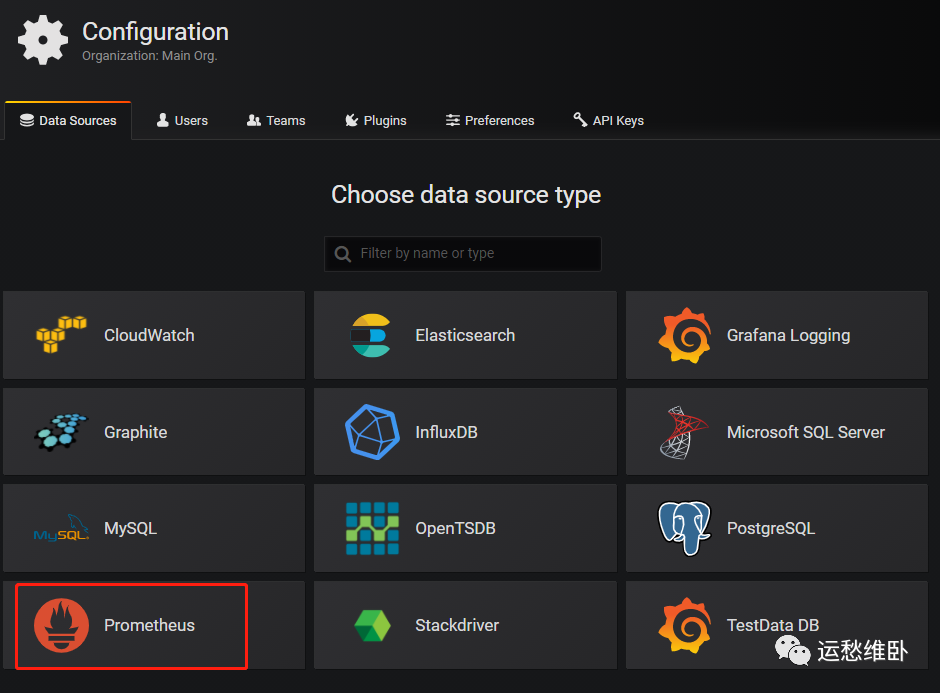Click the PostgreSQL elephant icon
Screen dimensions: 940x693
(x=684, y=528)
